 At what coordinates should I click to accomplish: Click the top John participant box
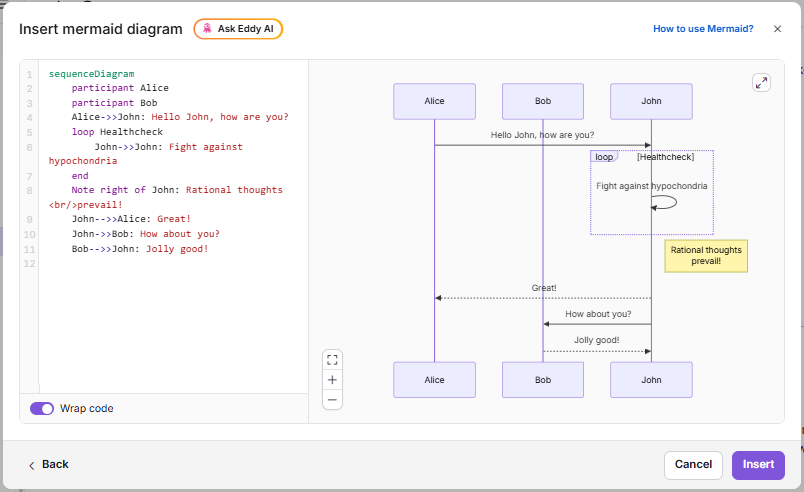[x=651, y=101]
